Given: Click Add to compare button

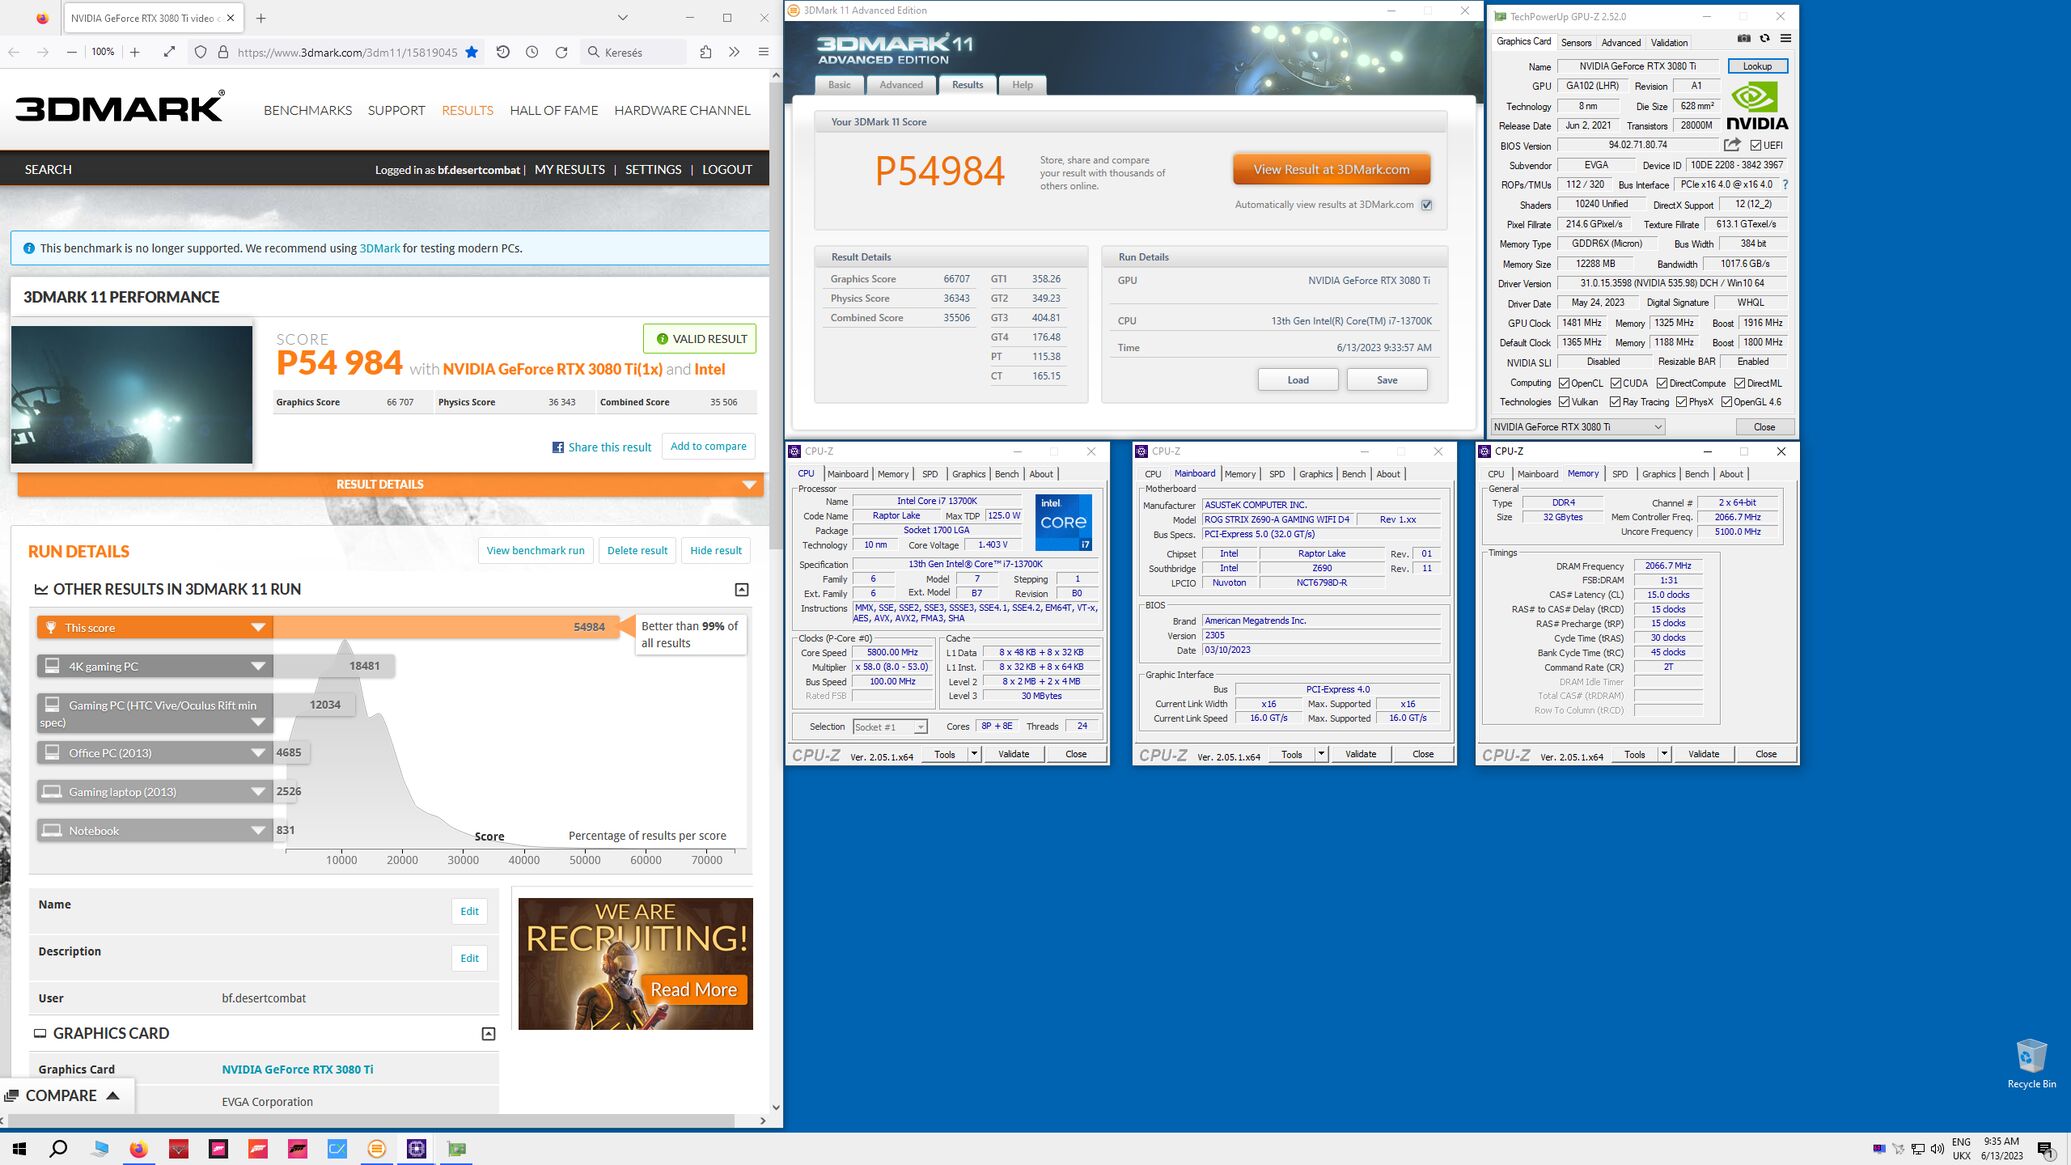Looking at the screenshot, I should pos(708,446).
